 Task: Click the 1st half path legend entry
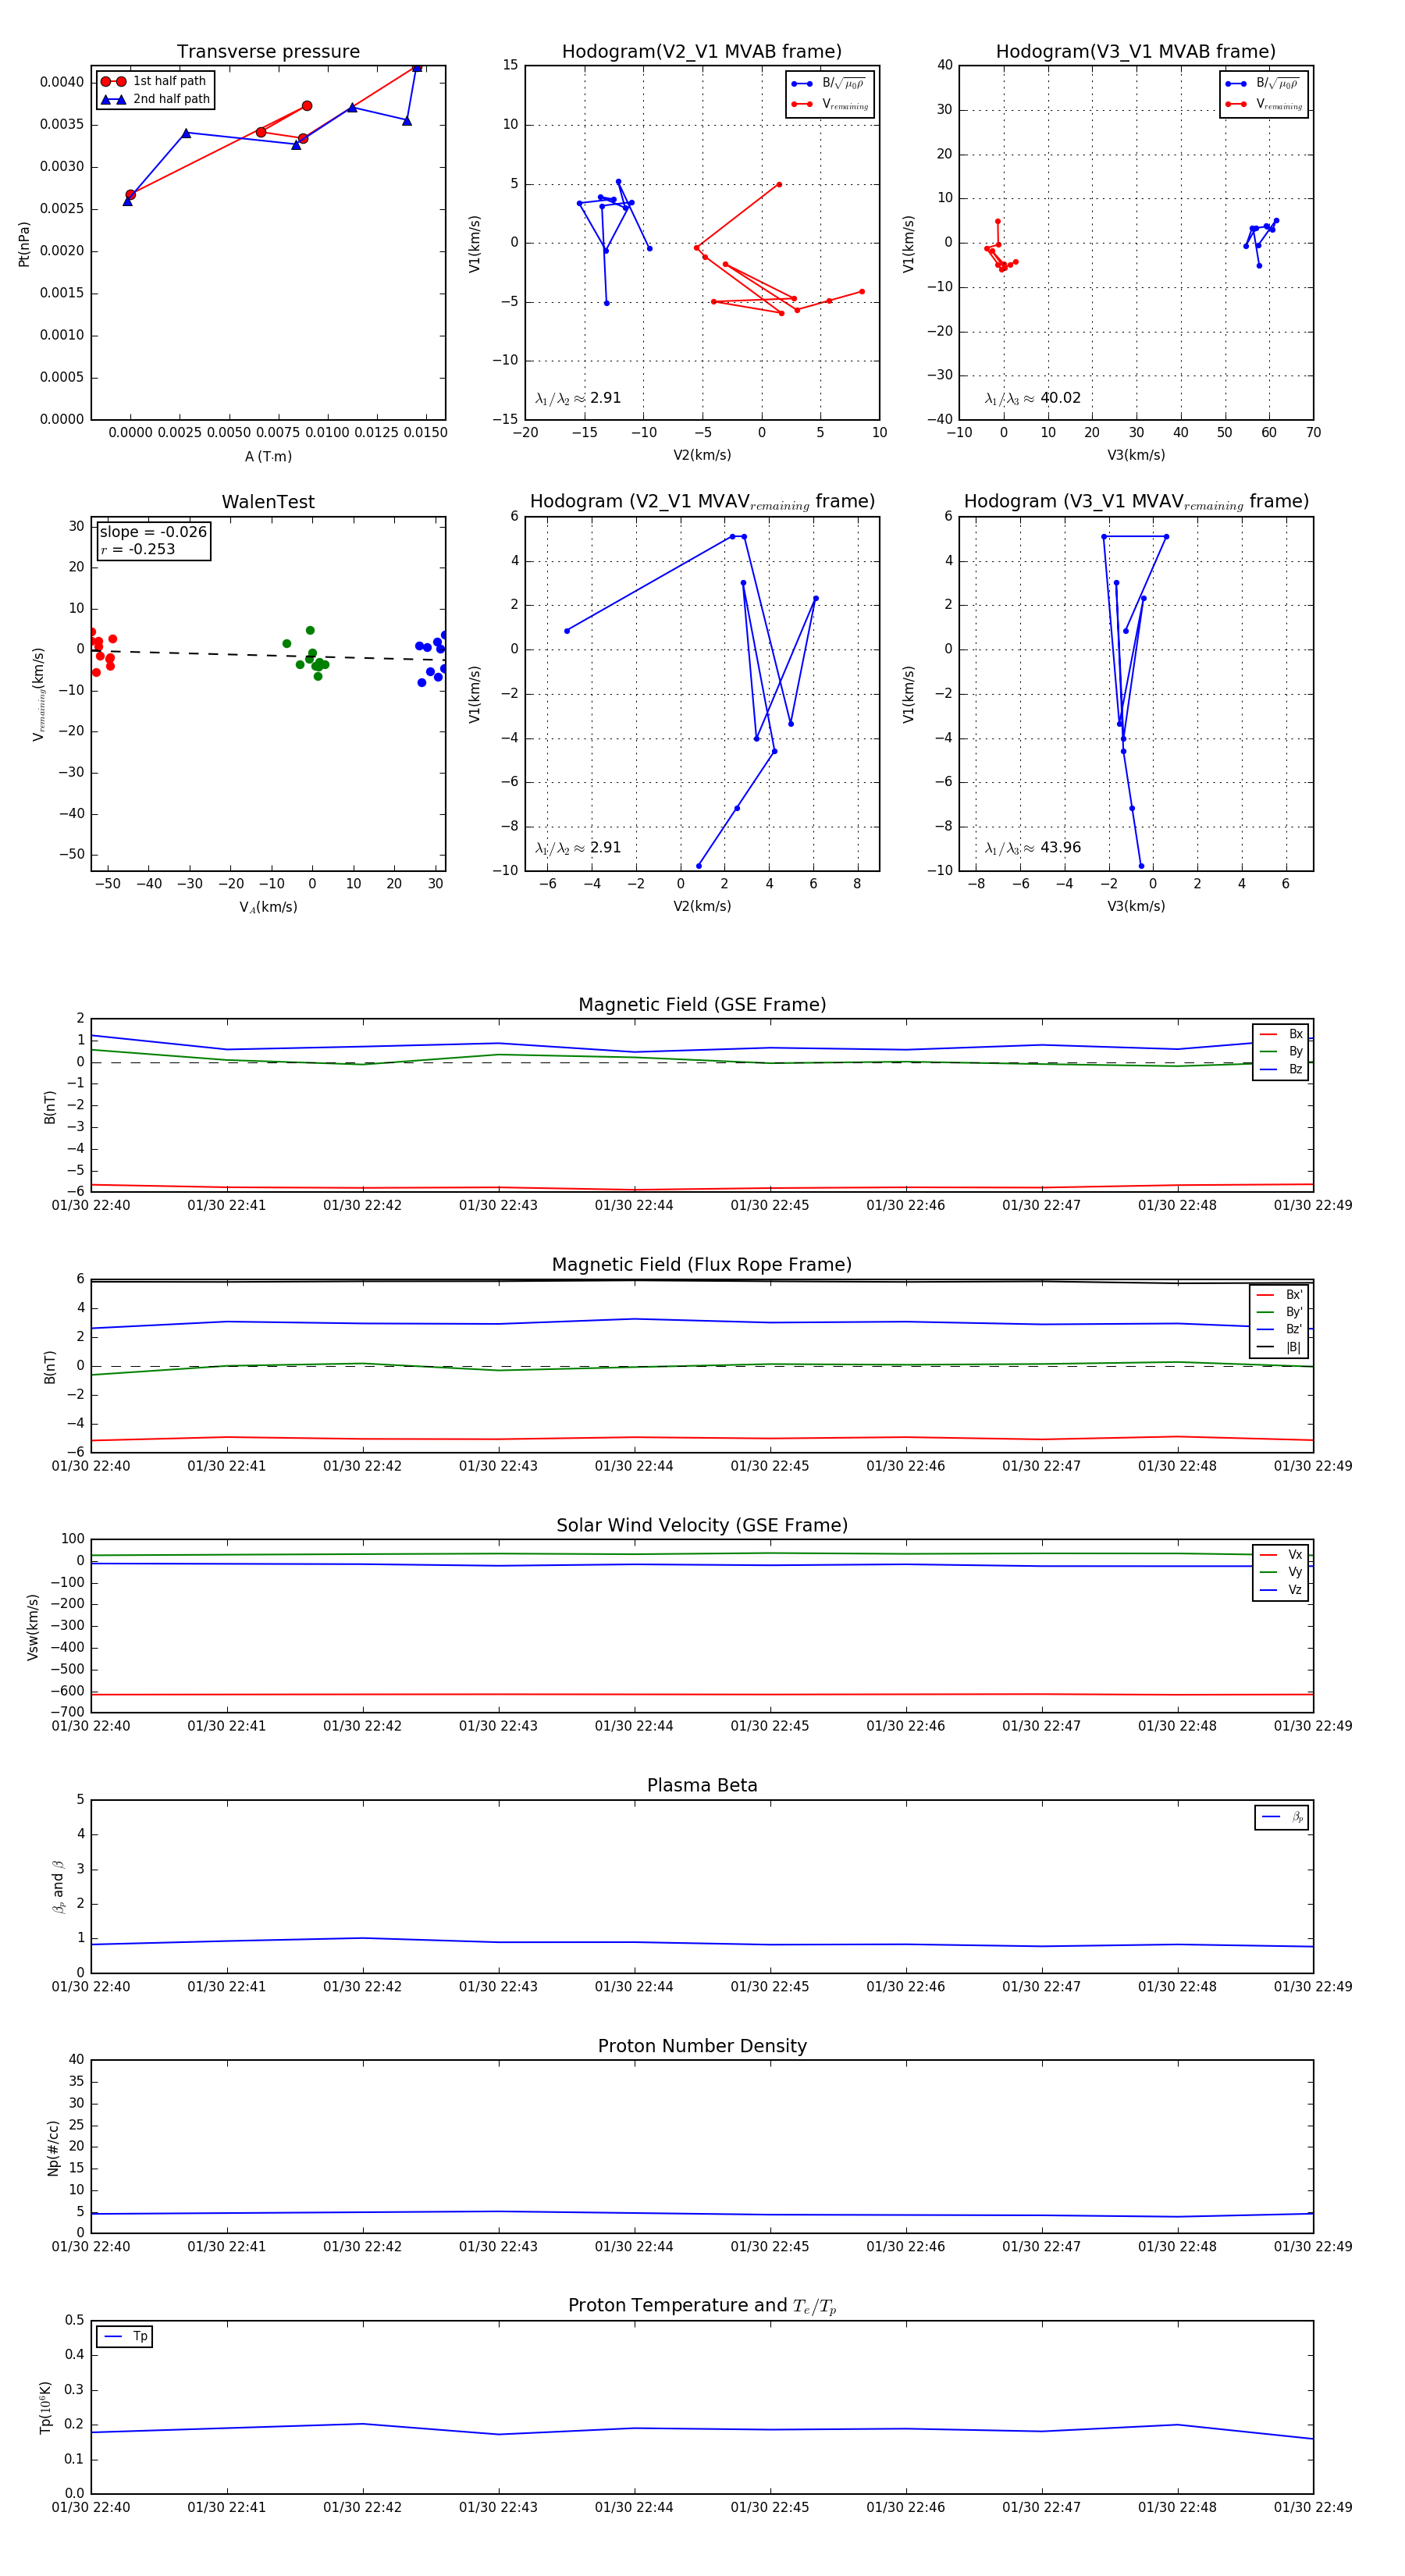coord(154,81)
